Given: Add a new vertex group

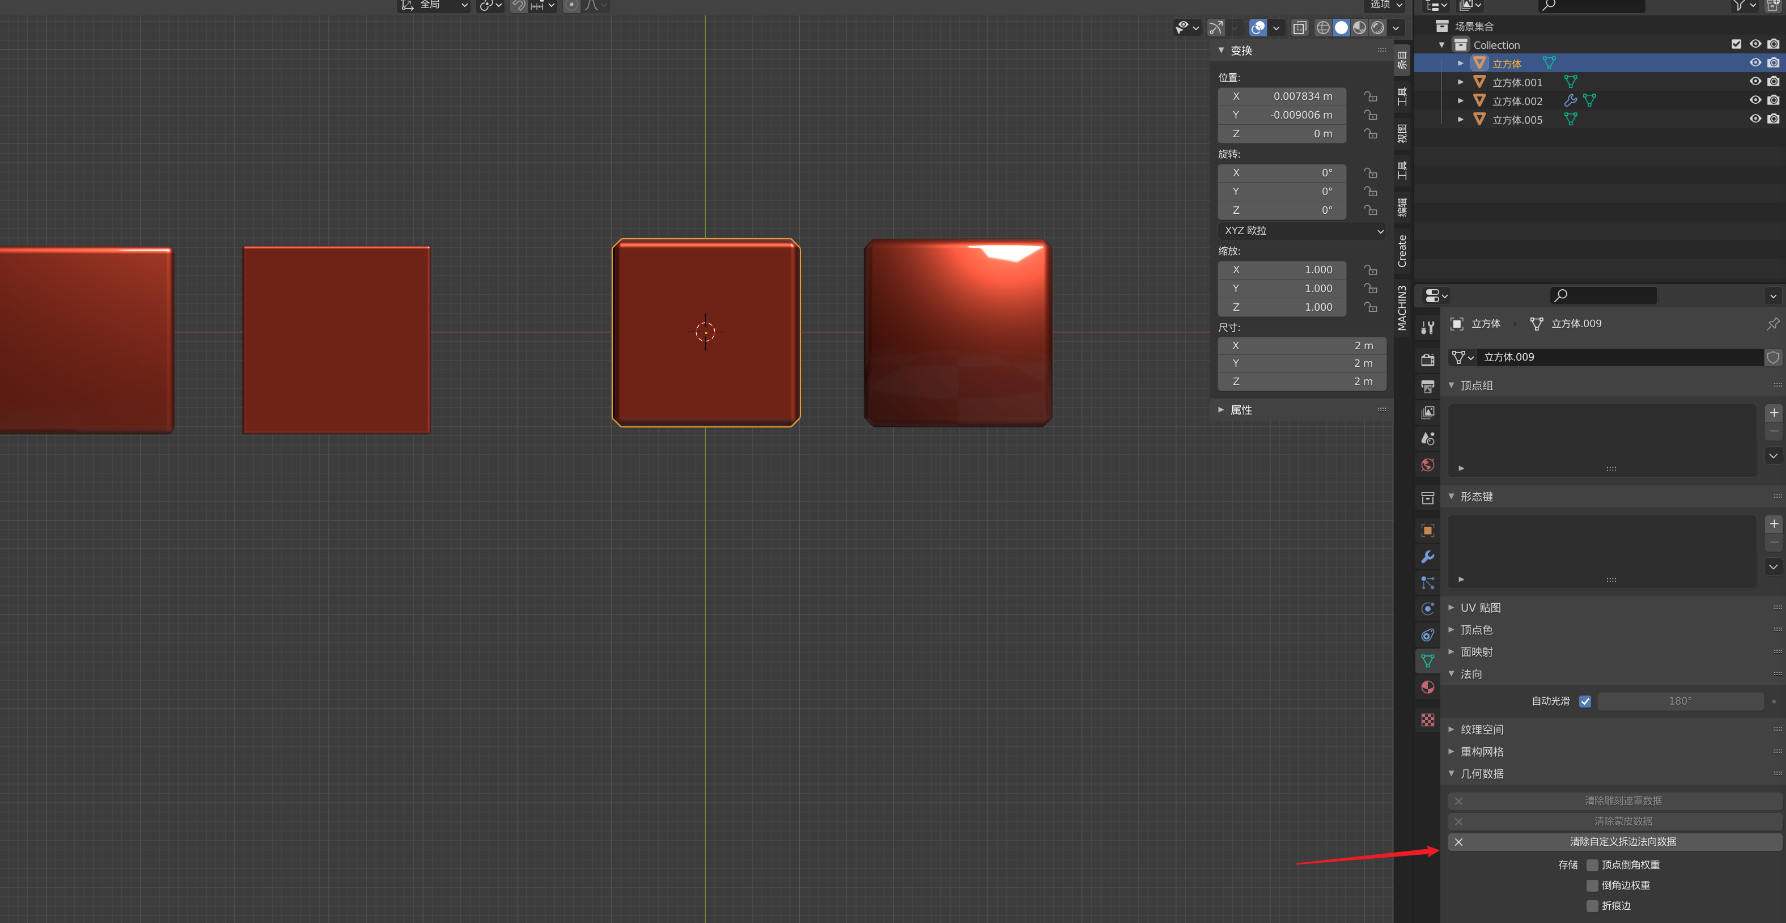Looking at the screenshot, I should pyautogui.click(x=1773, y=413).
